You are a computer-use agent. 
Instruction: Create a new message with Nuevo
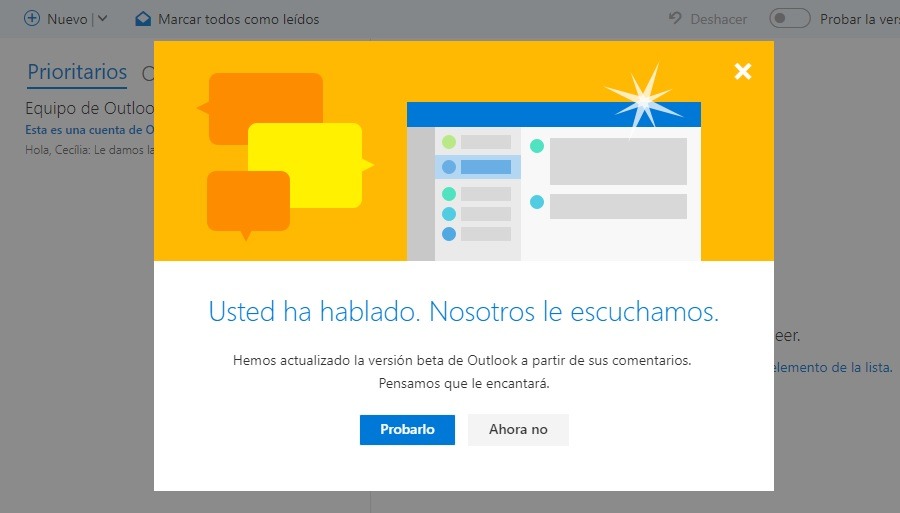[x=67, y=19]
